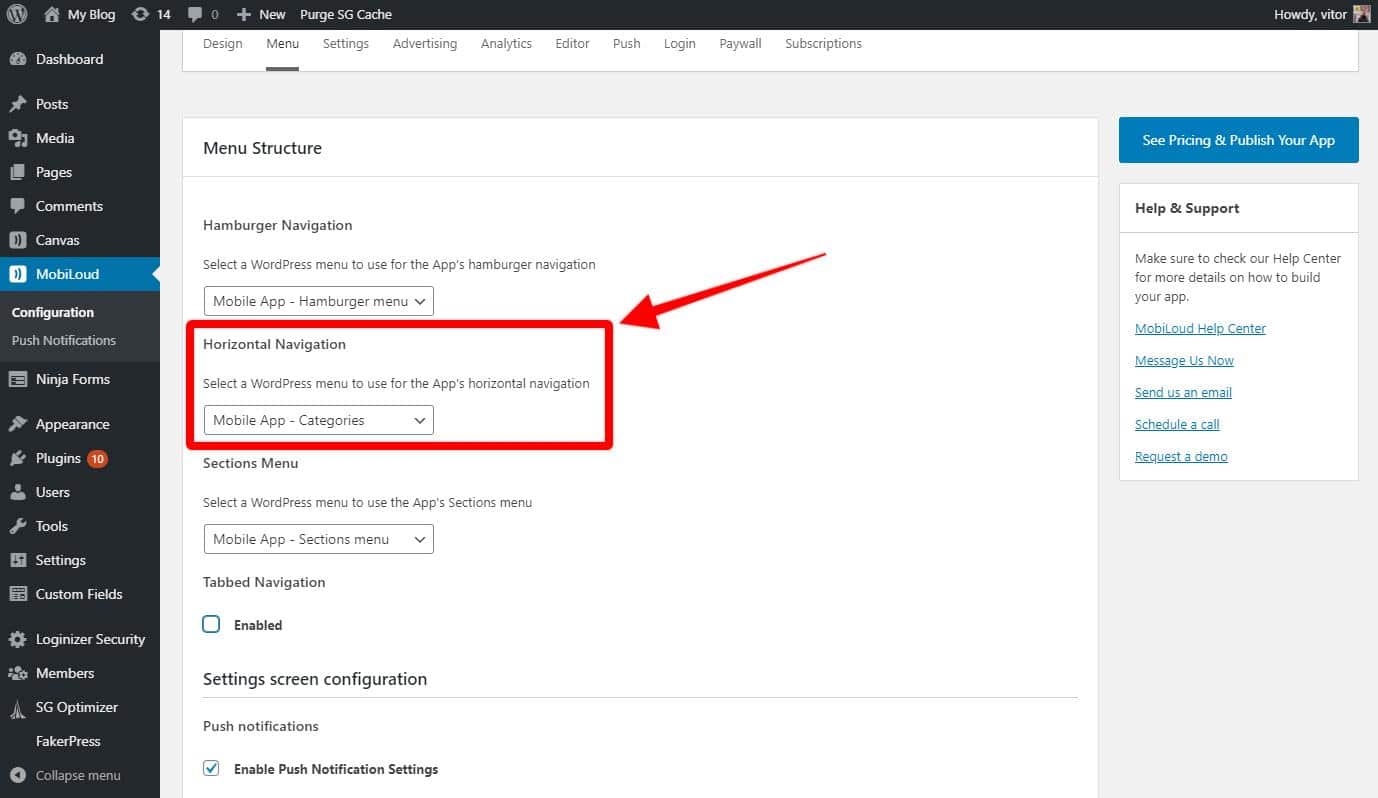Click the user avatar next to Howdy, vitor
The height and width of the screenshot is (798, 1378).
1362,14
